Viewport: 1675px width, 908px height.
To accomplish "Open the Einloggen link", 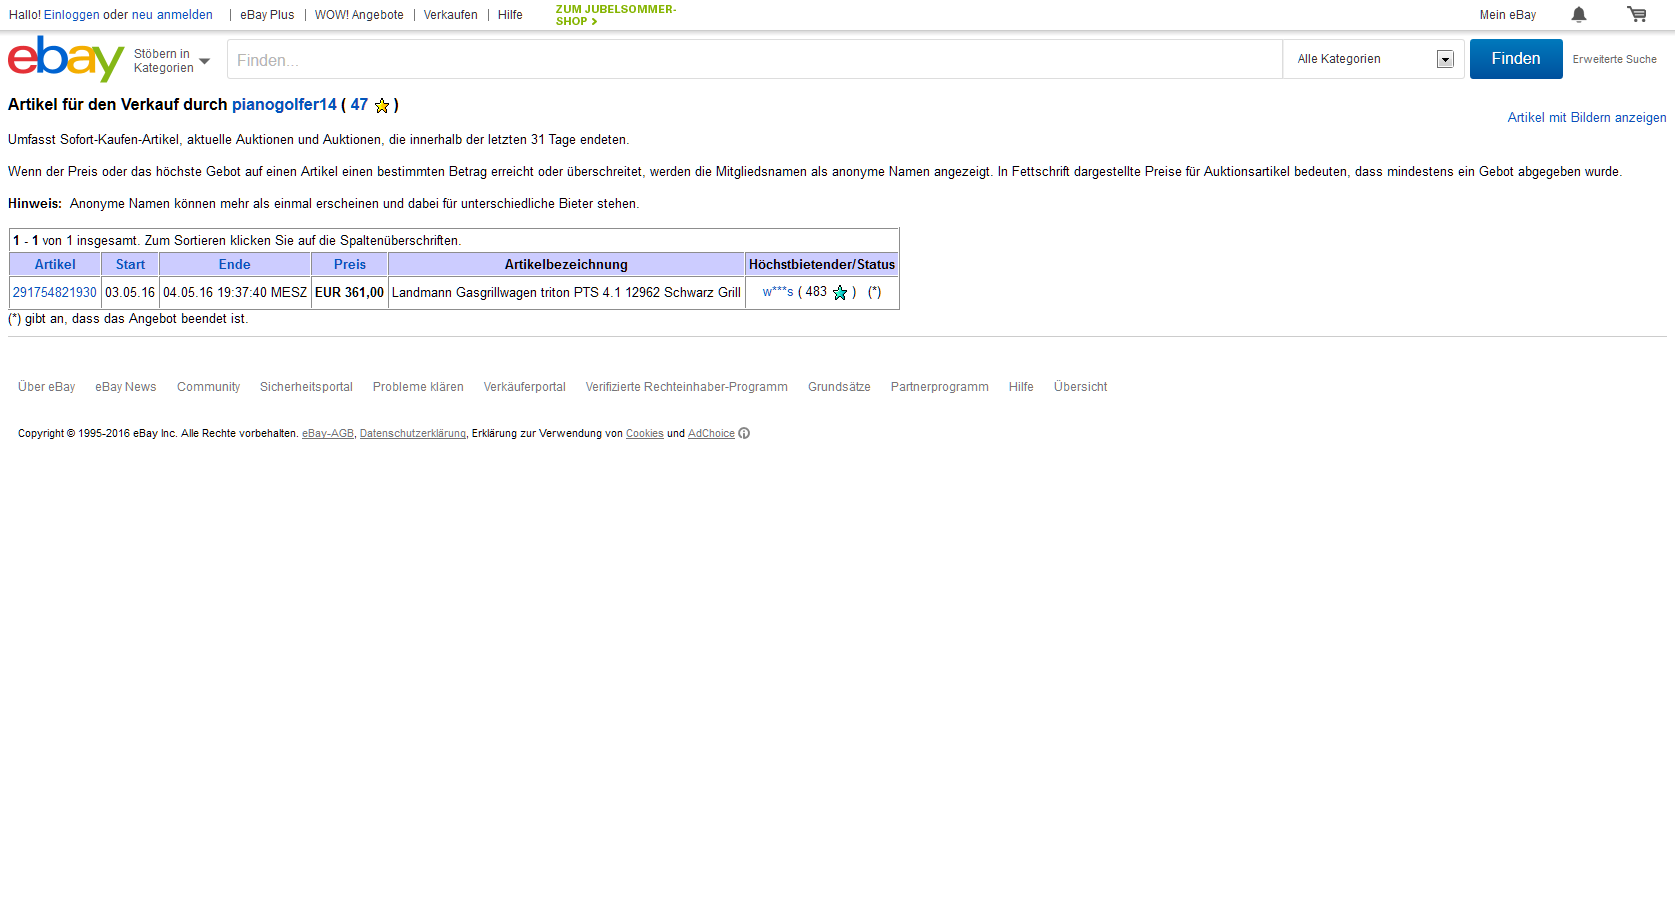I will 71,15.
